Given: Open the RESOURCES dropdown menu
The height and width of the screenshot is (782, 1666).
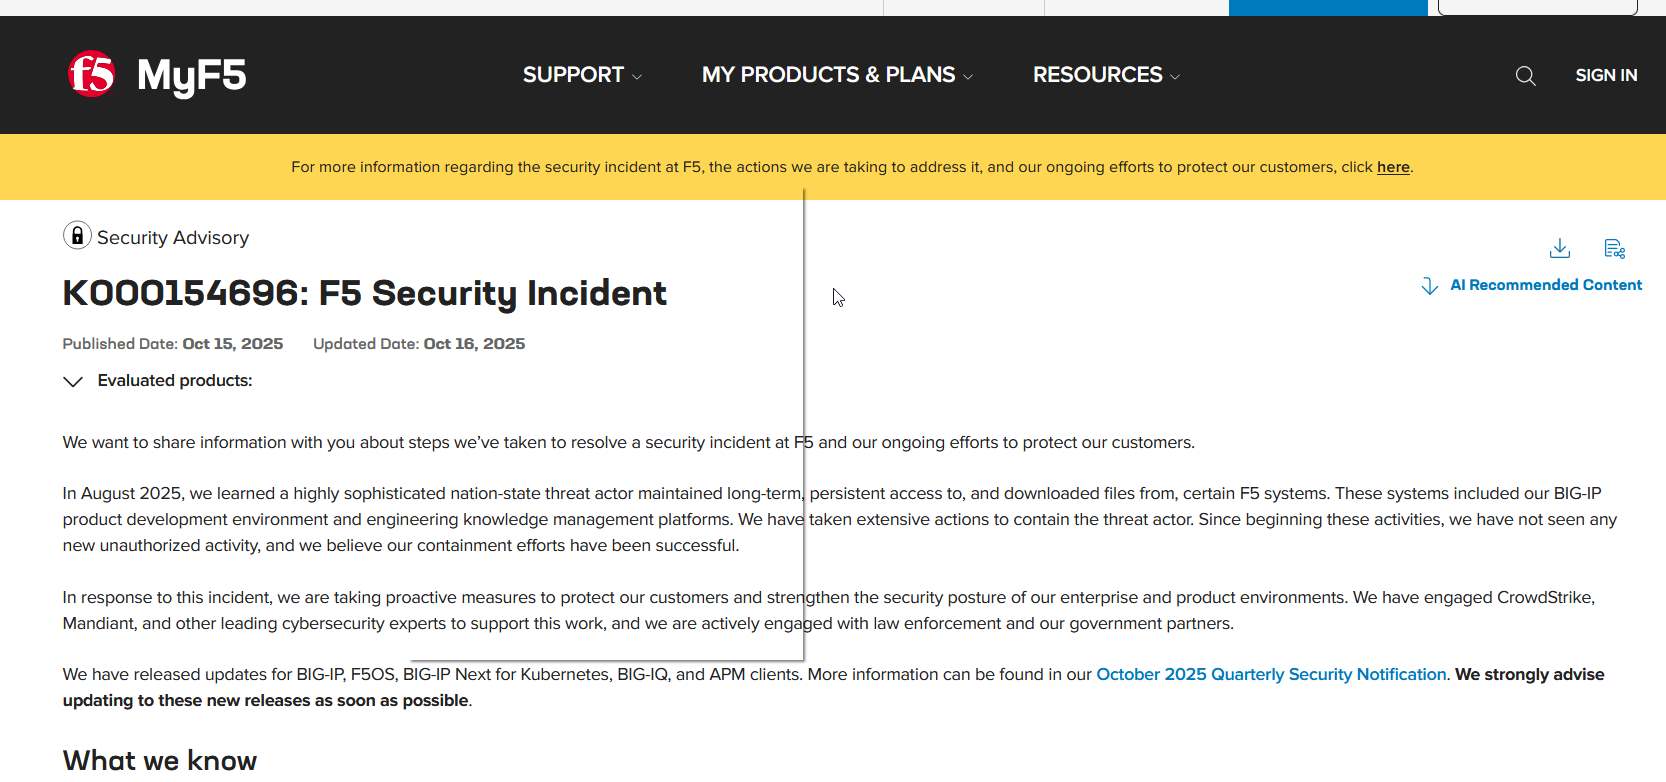Looking at the screenshot, I should tap(1106, 75).
